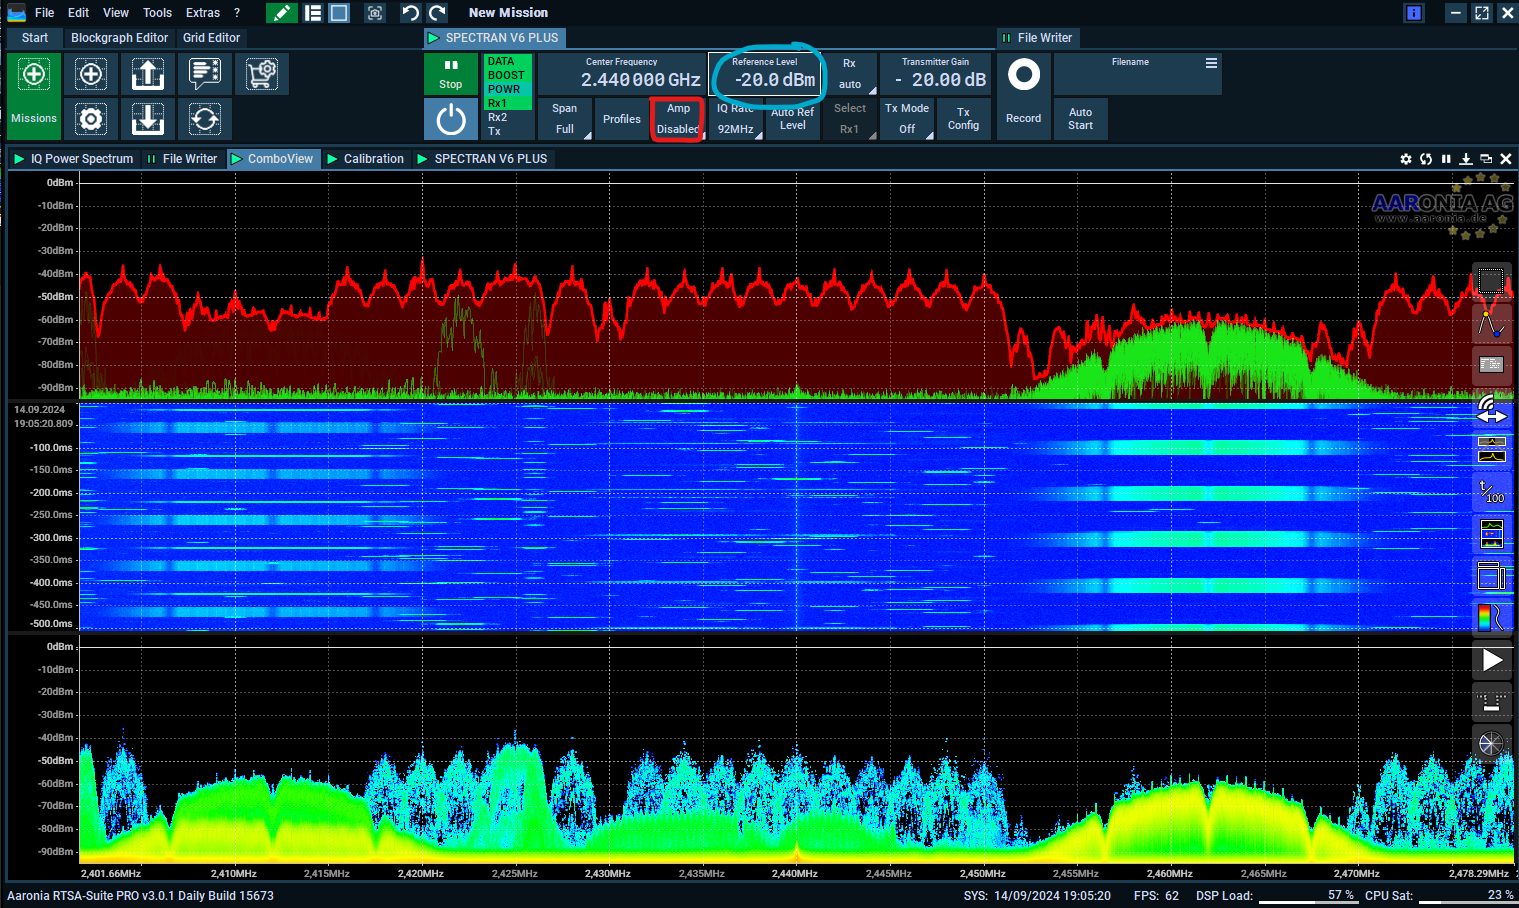Open the Tools menu

pos(157,13)
